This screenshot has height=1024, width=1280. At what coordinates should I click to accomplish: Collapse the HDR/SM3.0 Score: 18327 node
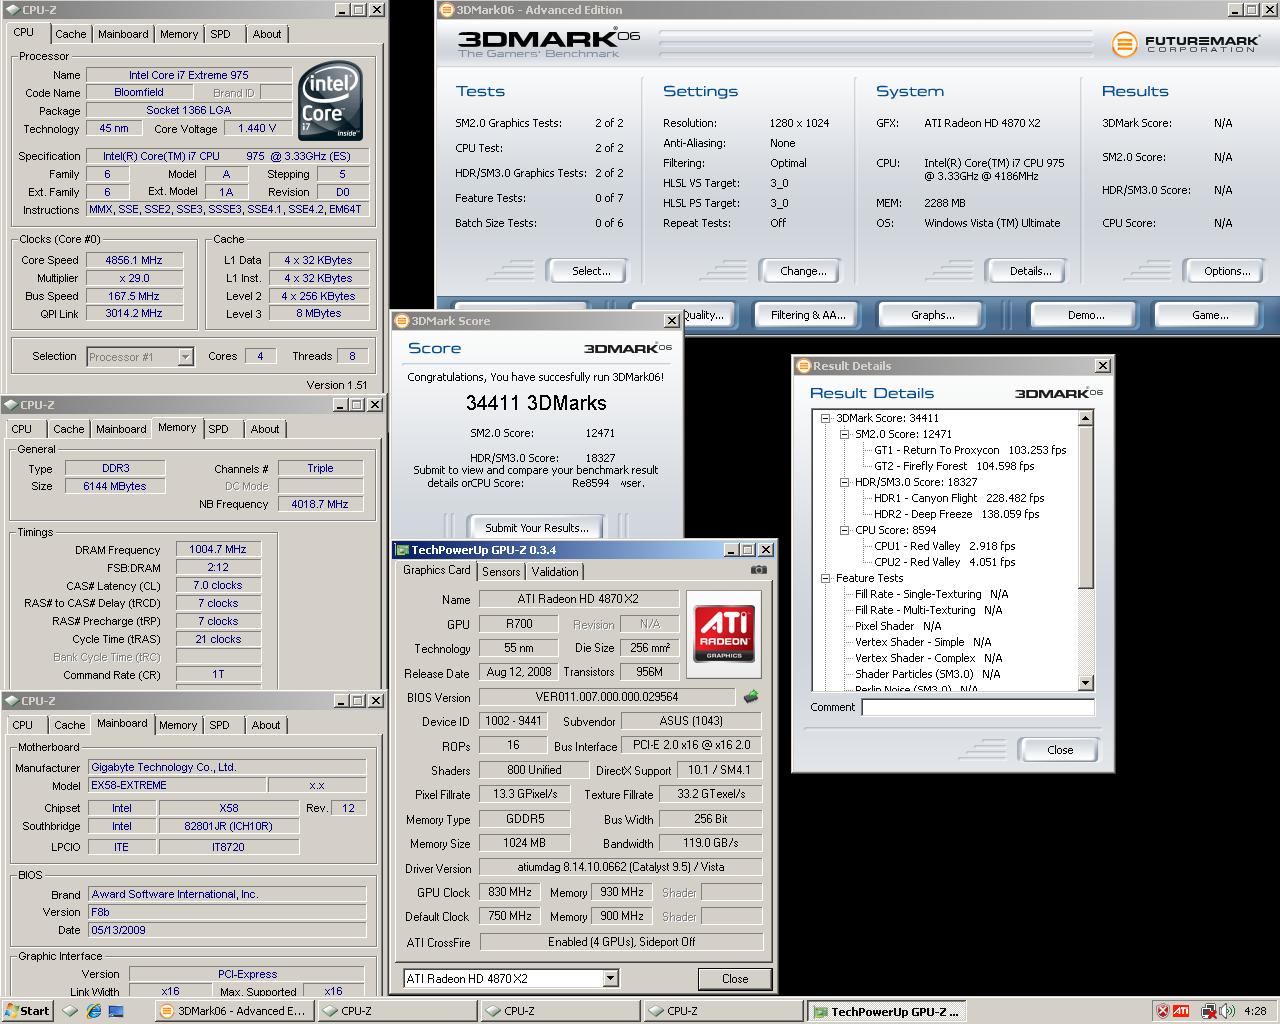(x=845, y=482)
